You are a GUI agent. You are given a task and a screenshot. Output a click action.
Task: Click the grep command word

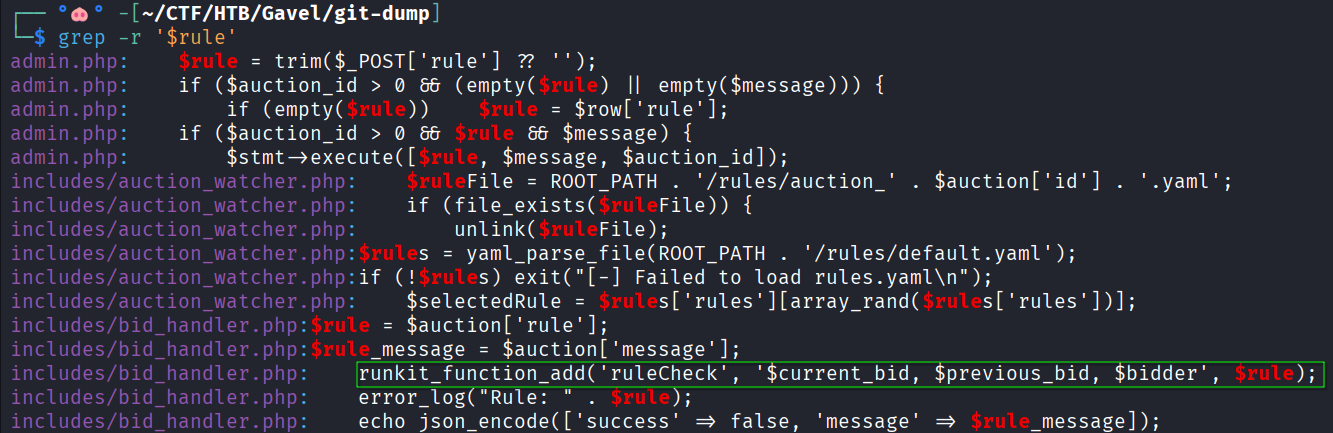click(81, 37)
